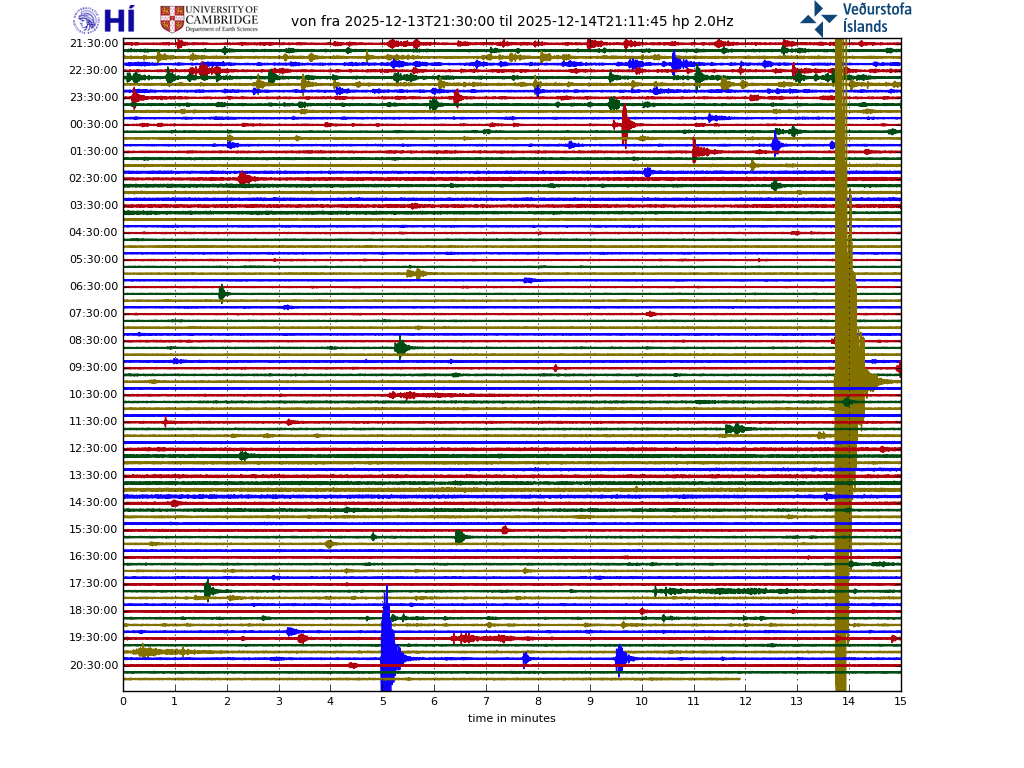Click the 15 tick on the minutes axis

pyautogui.click(x=900, y=701)
